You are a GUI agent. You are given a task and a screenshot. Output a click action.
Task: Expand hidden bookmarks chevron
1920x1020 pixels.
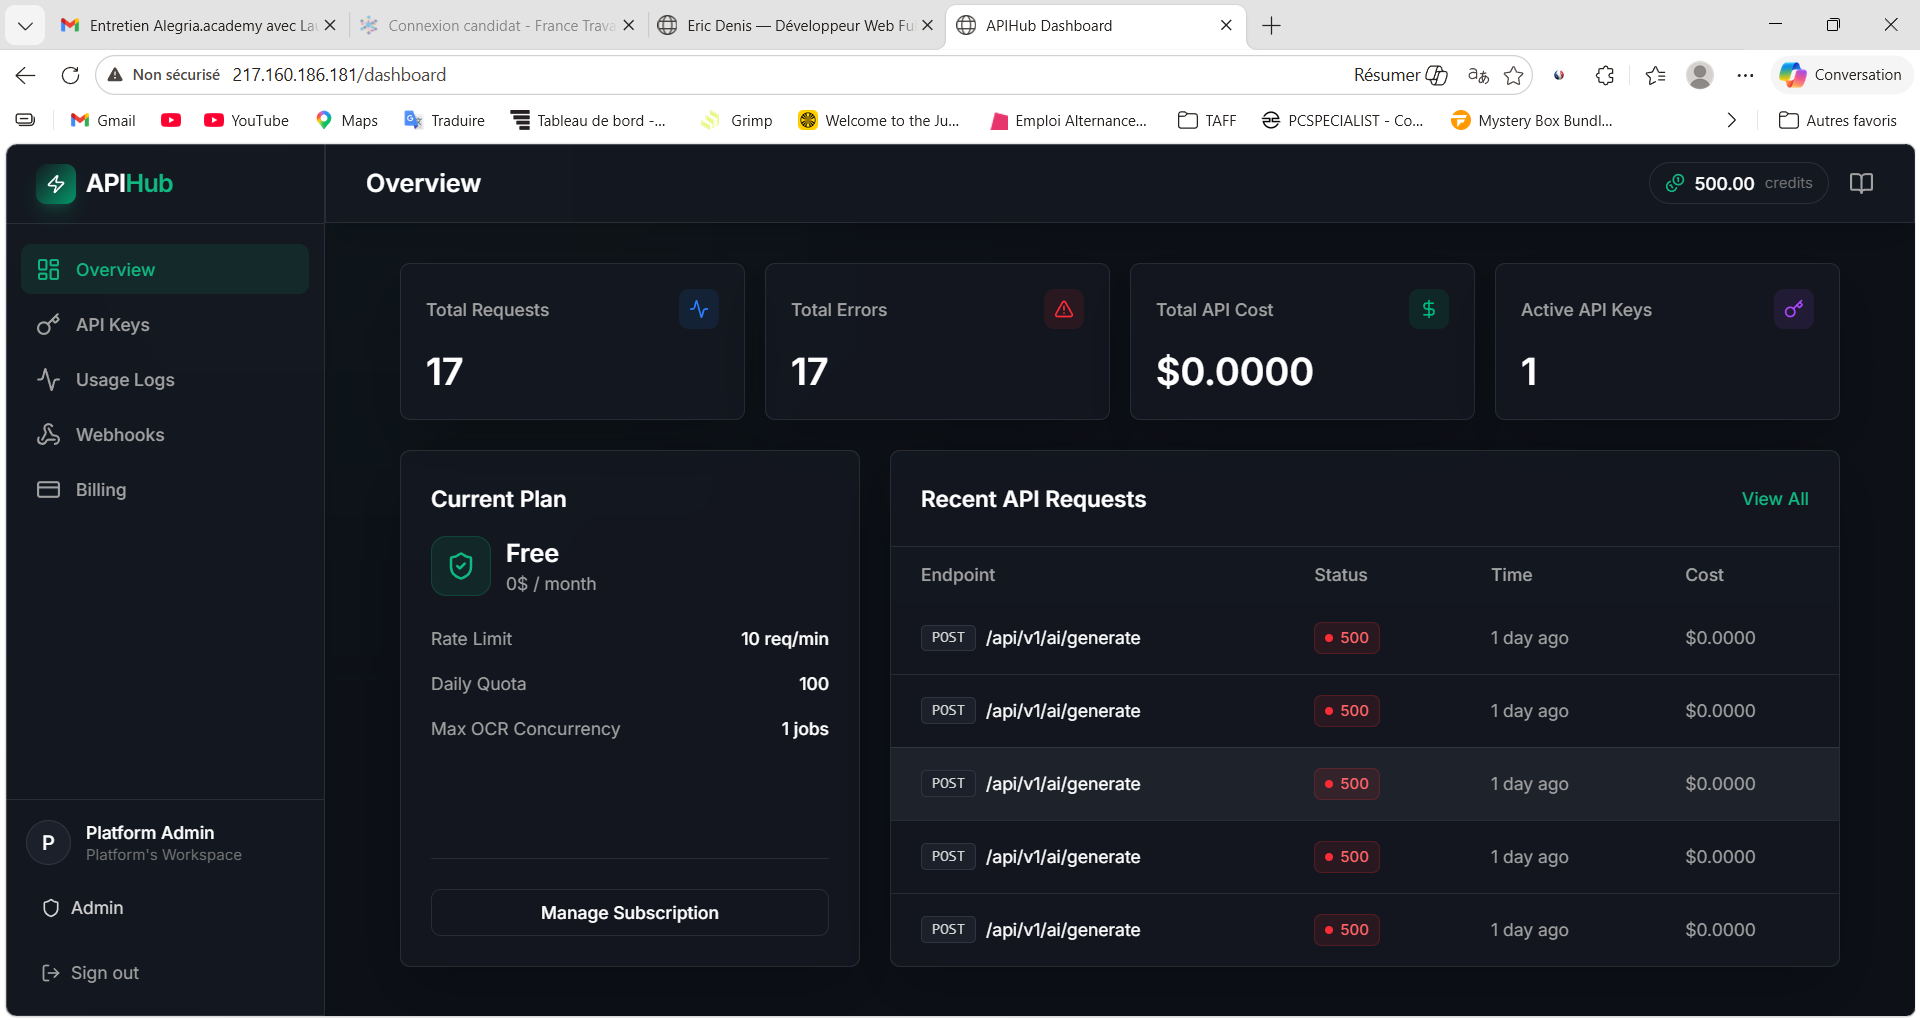coord(1731,120)
